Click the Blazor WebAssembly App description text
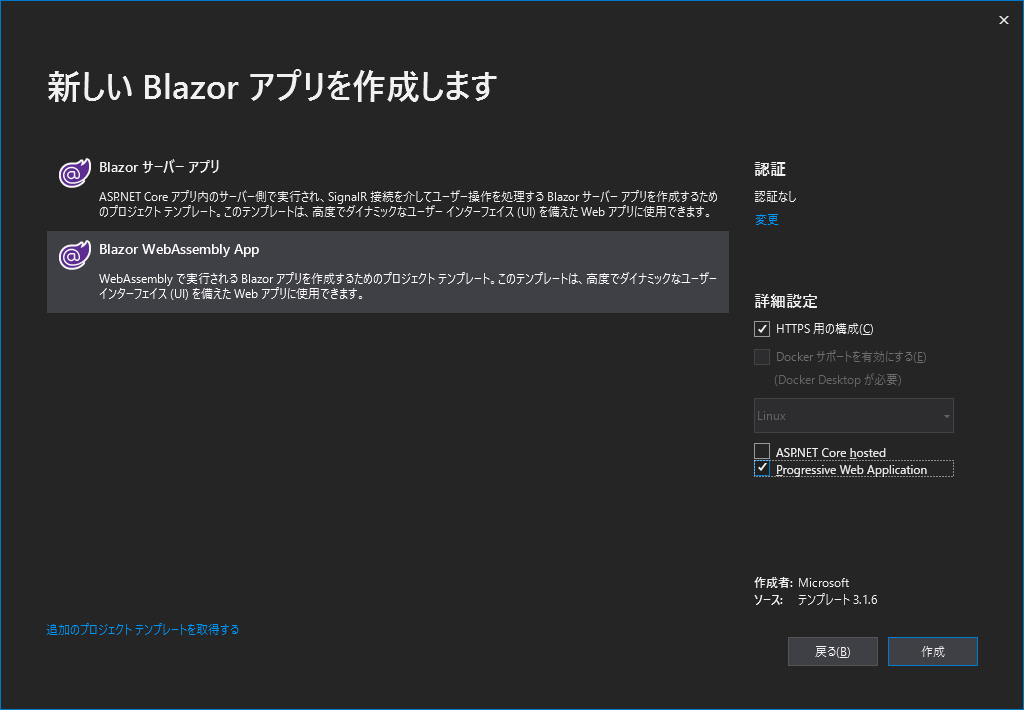Viewport: 1024px width, 710px height. pos(408,286)
